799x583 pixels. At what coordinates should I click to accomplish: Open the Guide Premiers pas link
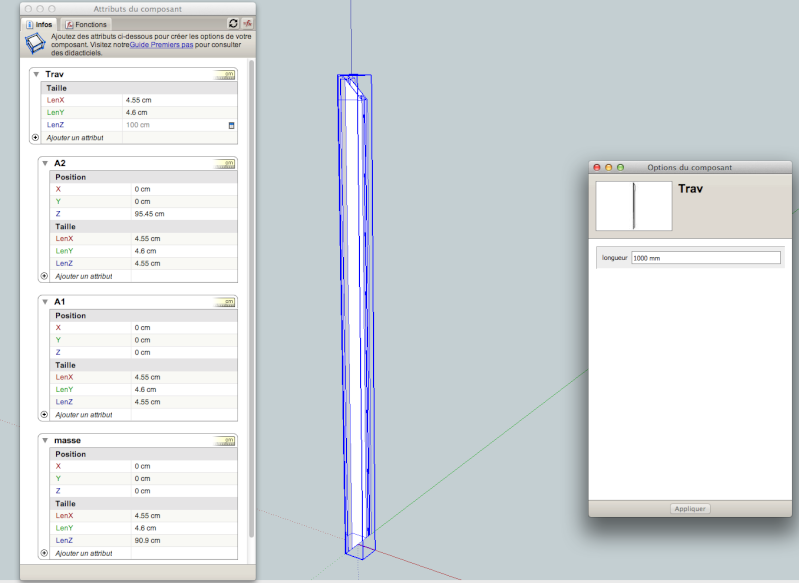(162, 45)
